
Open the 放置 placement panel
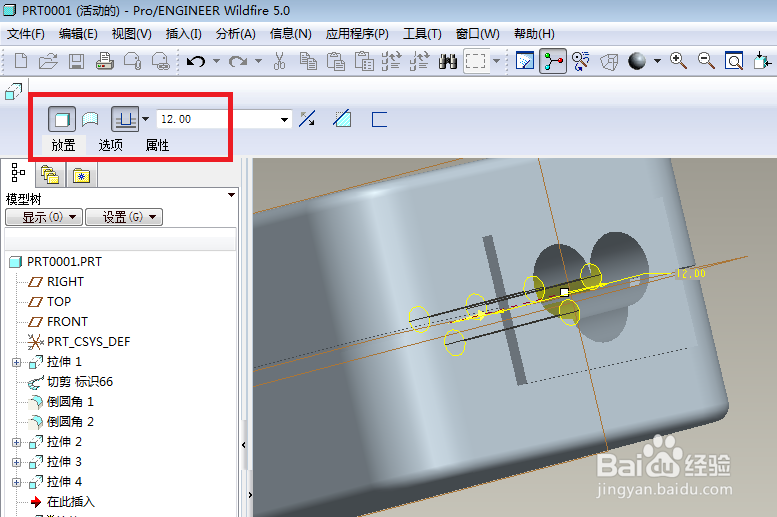(63, 145)
